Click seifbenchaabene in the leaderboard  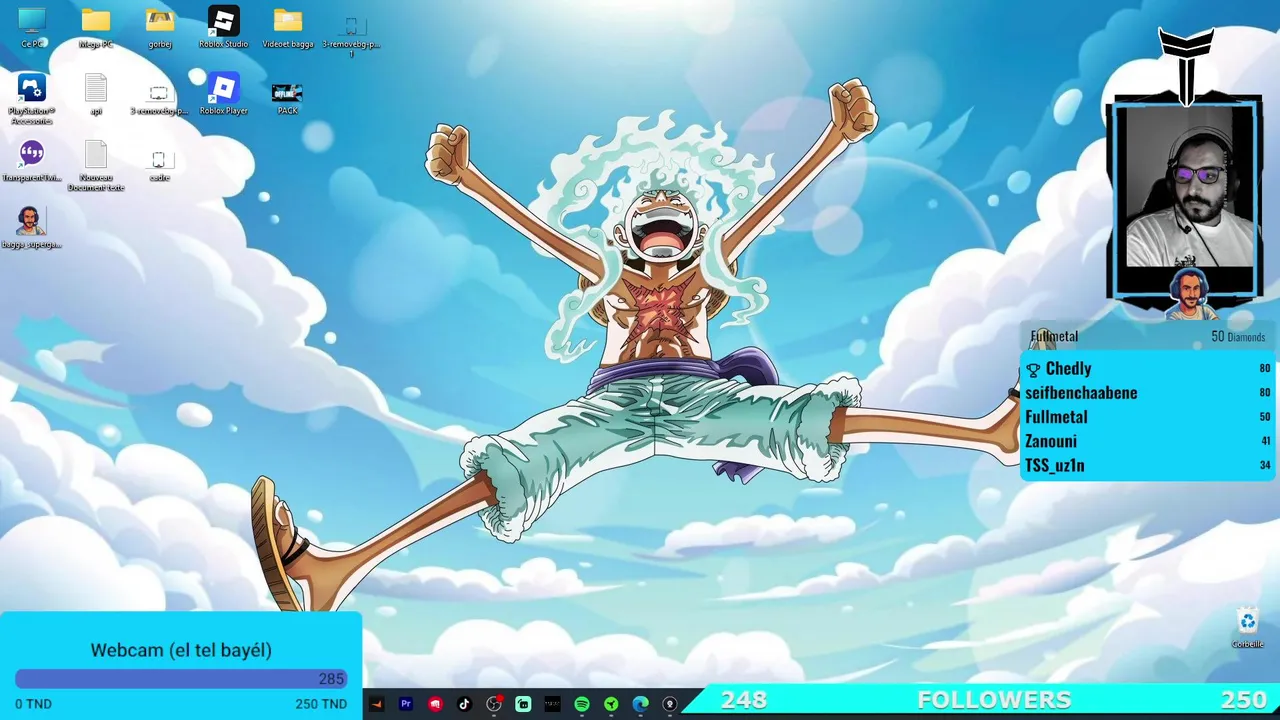coord(1081,393)
